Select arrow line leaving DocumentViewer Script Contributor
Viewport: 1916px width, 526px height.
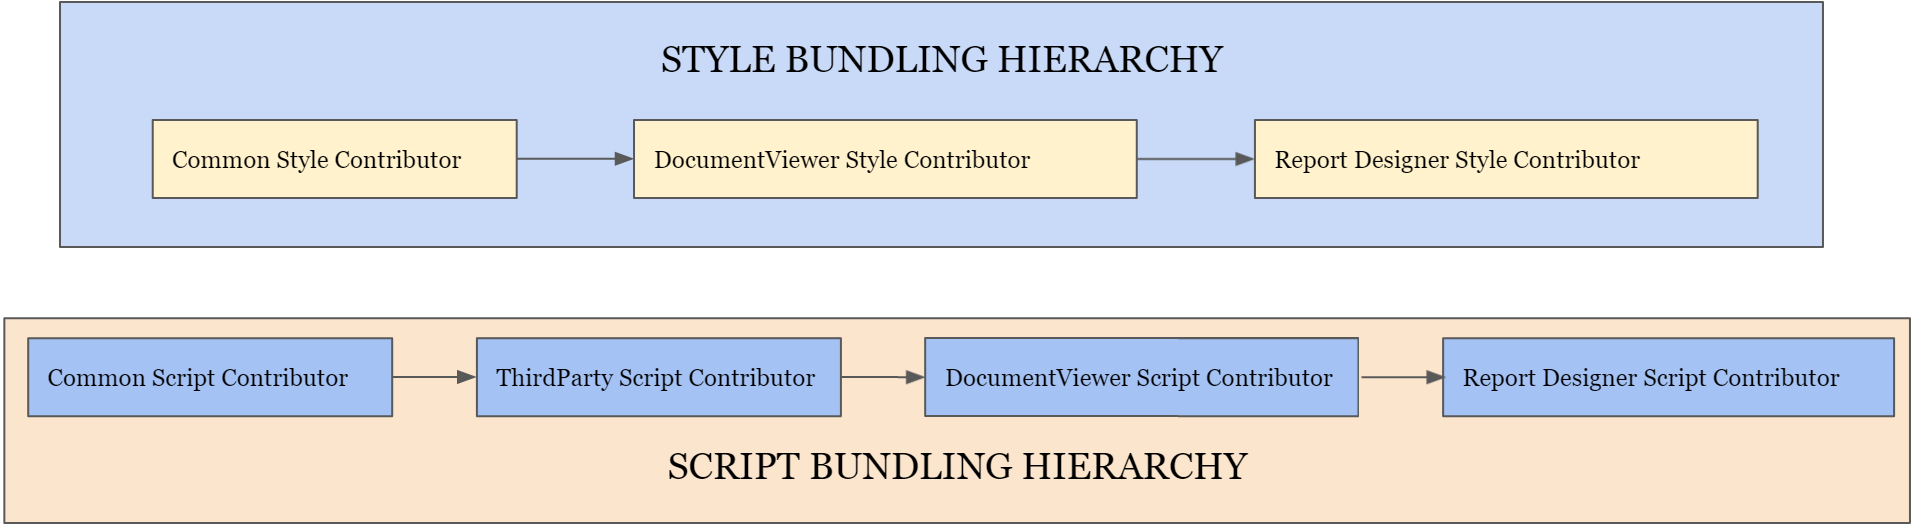1392,377
